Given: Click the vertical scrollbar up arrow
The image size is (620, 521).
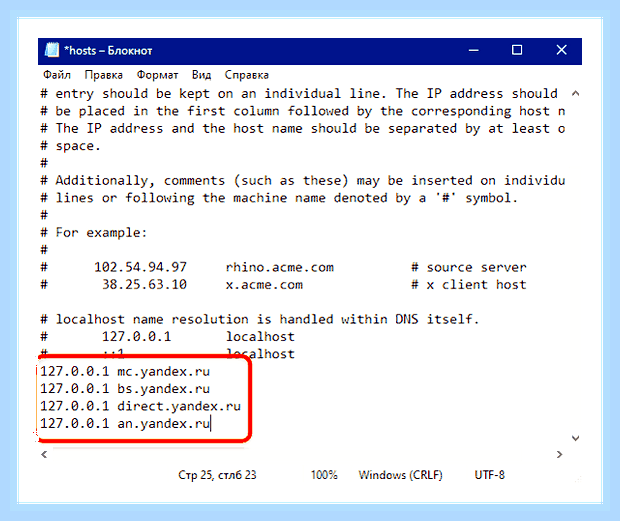Looking at the screenshot, I should point(576,94).
